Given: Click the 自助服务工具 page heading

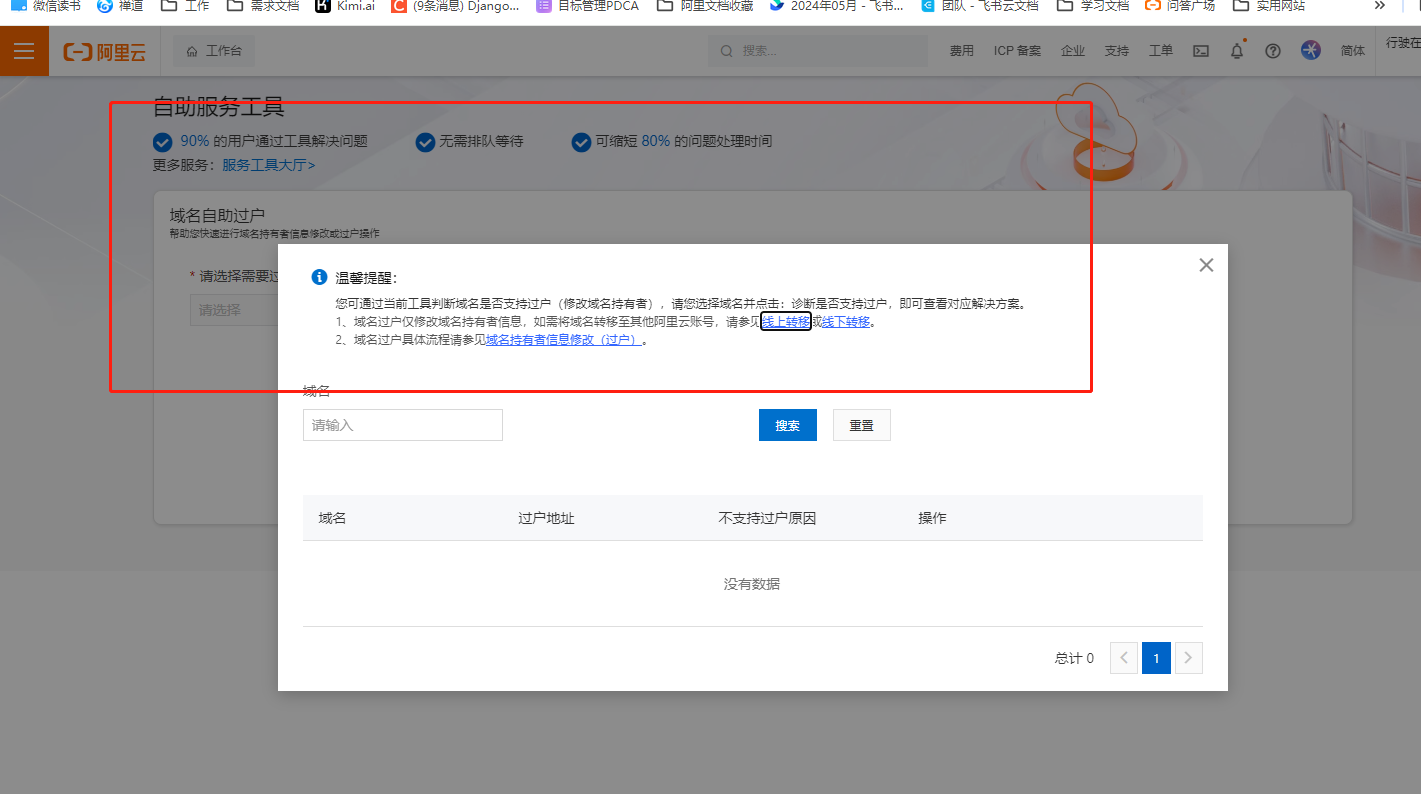Looking at the screenshot, I should tap(219, 107).
